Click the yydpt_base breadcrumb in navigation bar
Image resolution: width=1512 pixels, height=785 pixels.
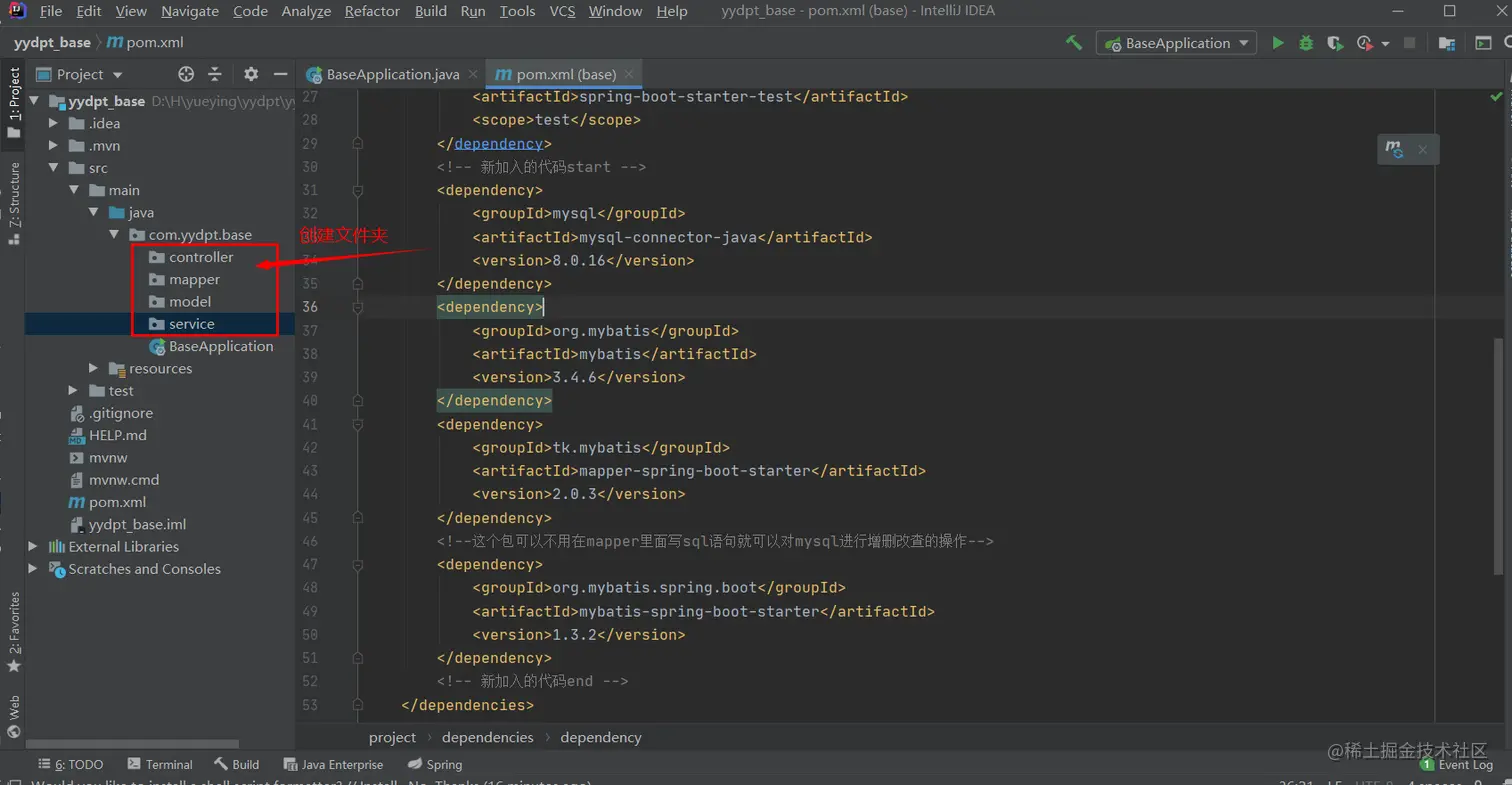click(x=52, y=43)
